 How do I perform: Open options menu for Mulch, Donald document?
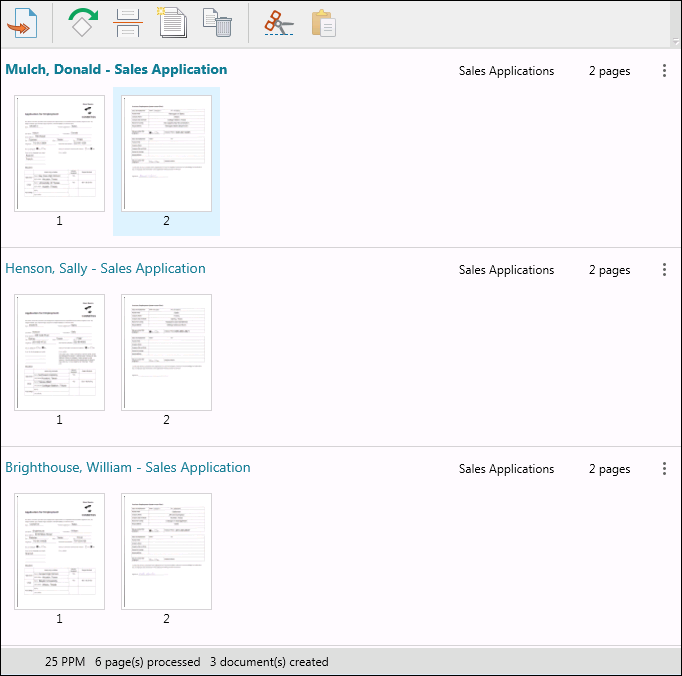(665, 71)
